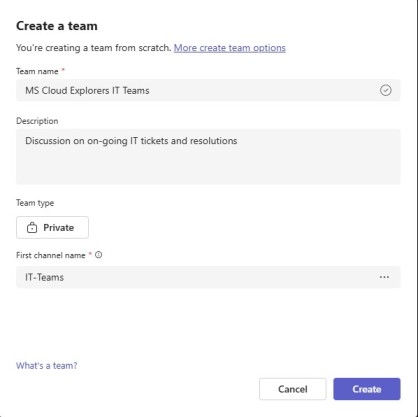The image size is (418, 417).
Task: Click the checkmark icon in Team name field
Action: 386,90
